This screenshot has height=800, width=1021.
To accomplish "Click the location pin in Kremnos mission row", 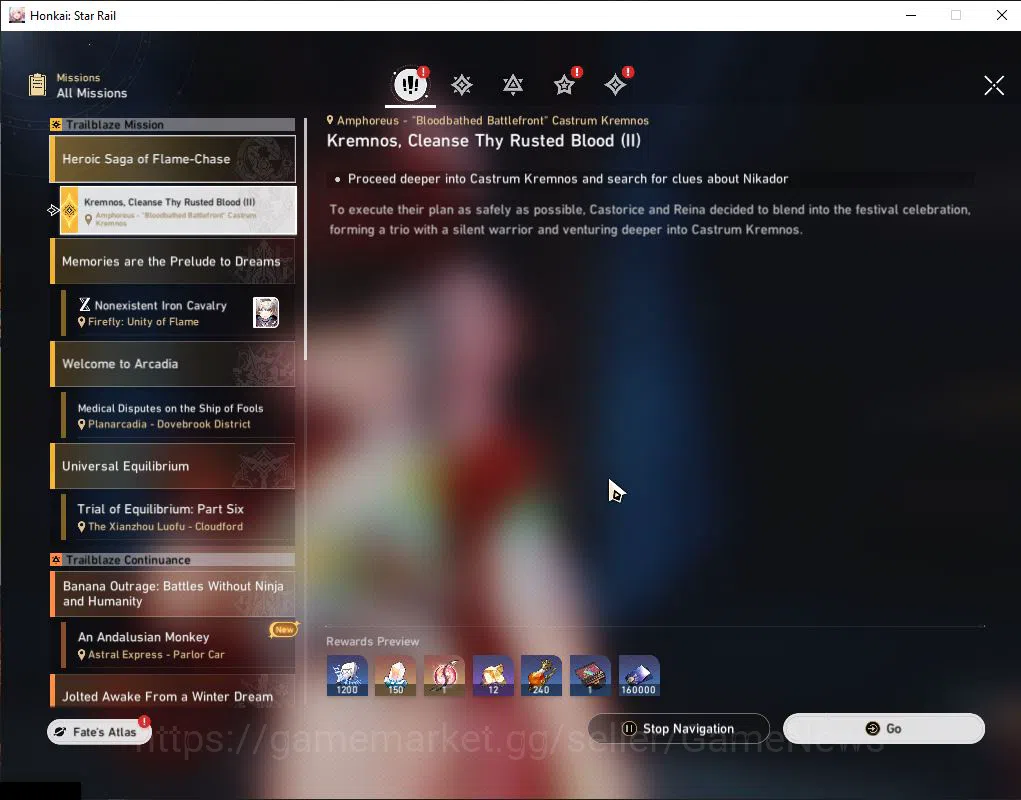I will [89, 219].
